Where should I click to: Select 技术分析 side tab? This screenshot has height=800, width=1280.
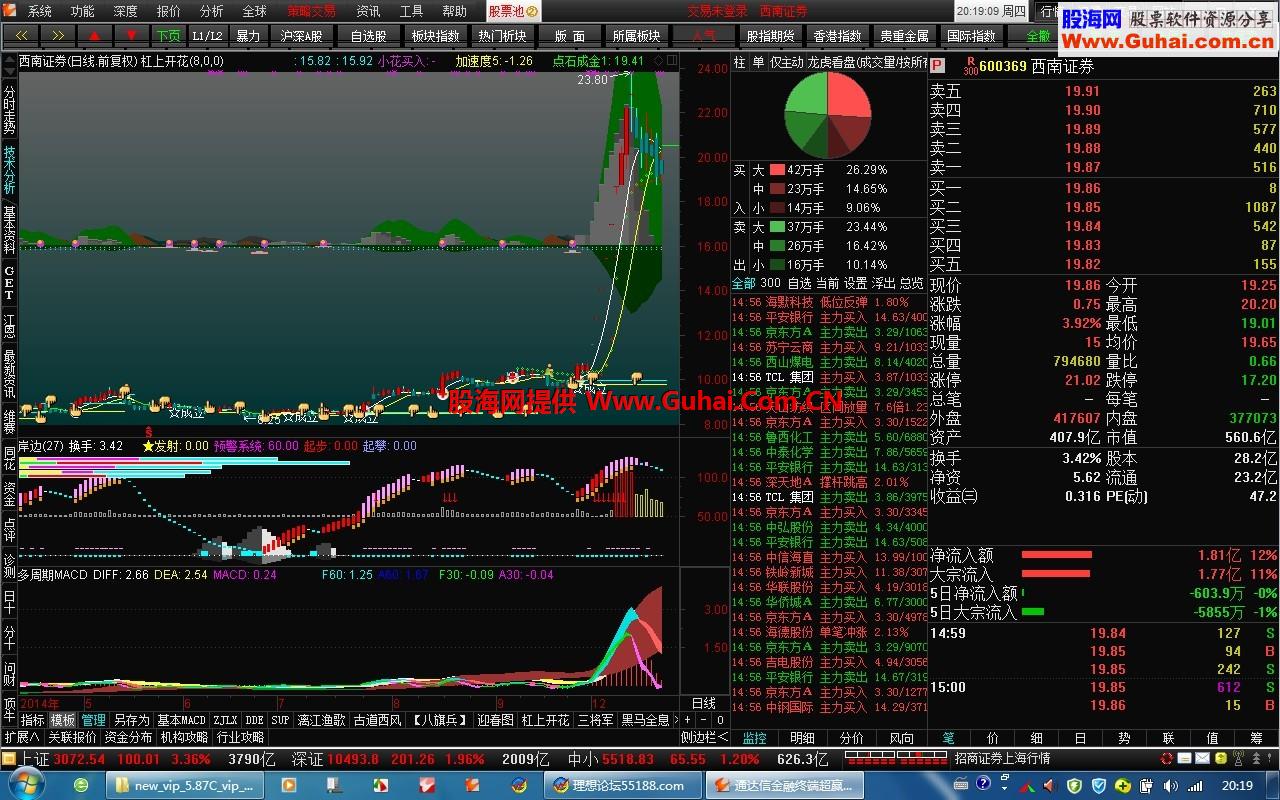[9, 171]
